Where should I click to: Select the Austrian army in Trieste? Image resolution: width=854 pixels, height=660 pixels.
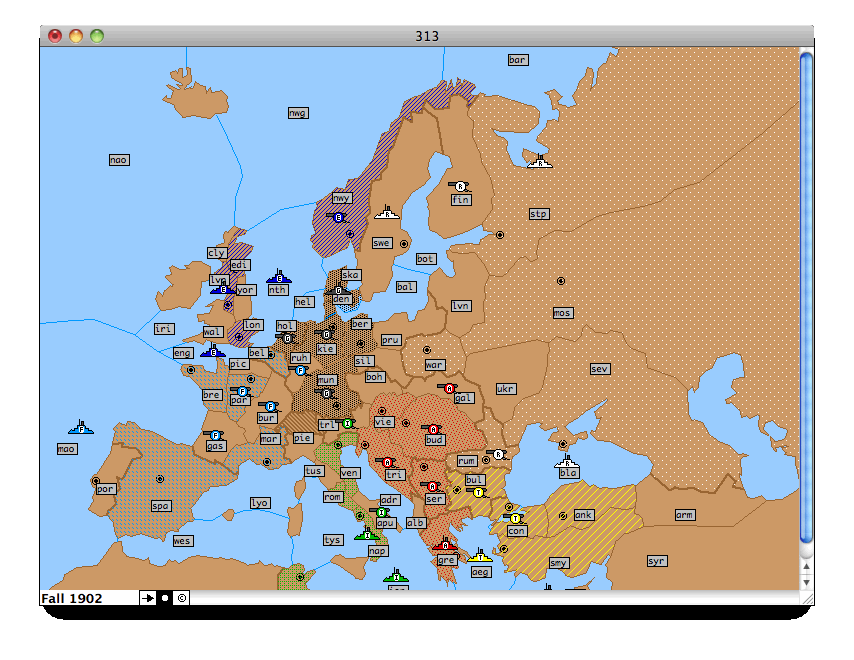(387, 462)
